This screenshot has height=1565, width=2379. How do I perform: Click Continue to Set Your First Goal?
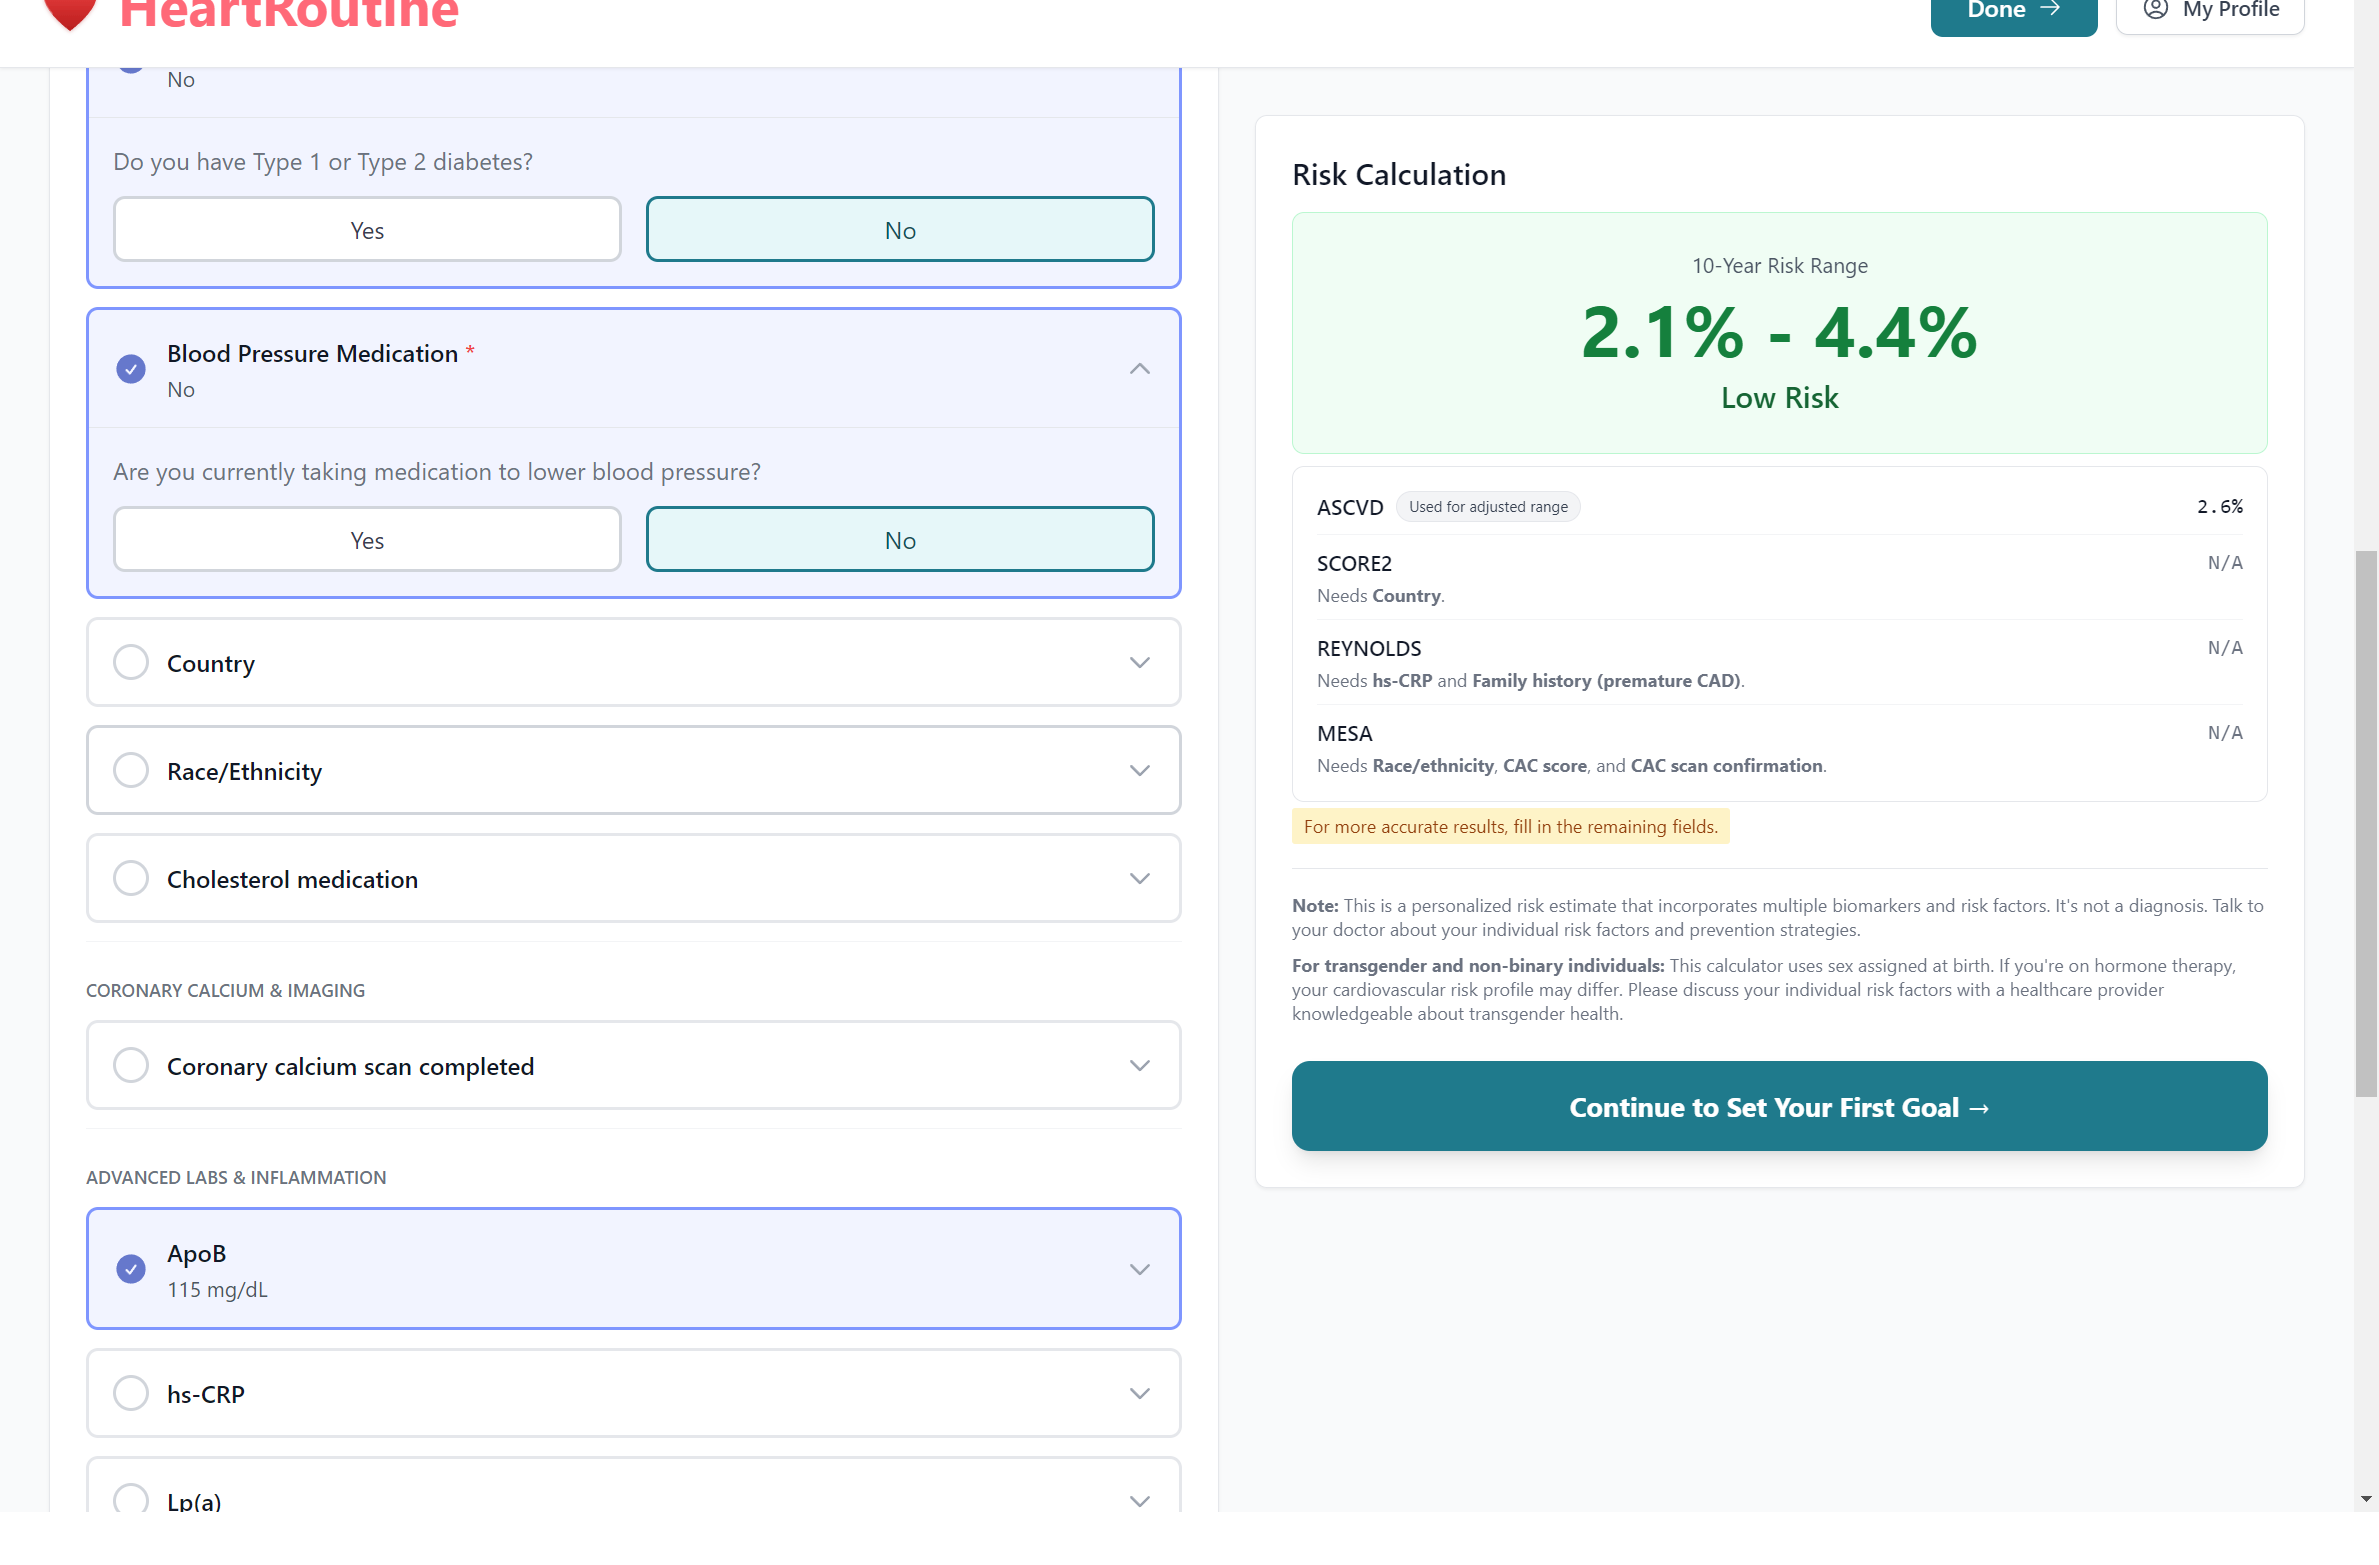click(1778, 1107)
